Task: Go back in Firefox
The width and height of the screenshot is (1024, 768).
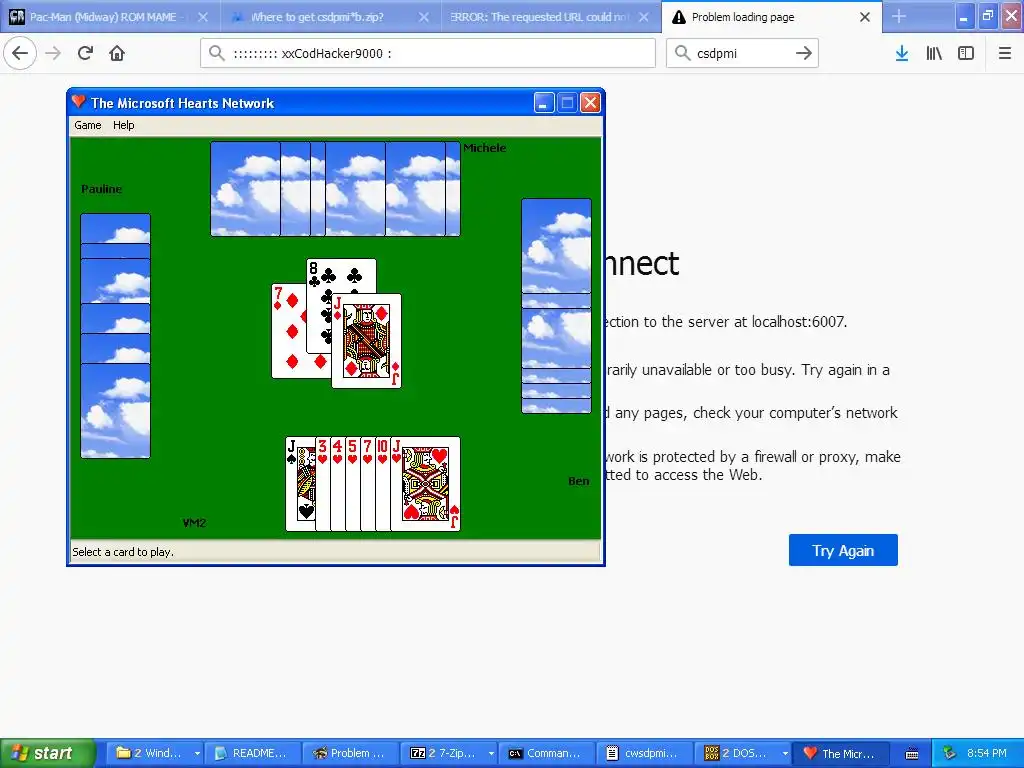Action: tap(20, 53)
